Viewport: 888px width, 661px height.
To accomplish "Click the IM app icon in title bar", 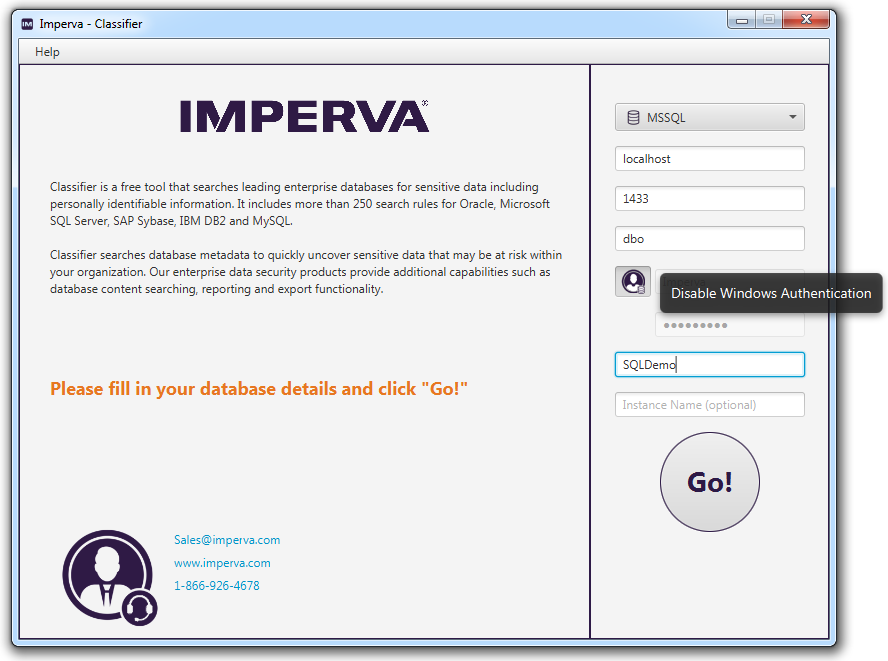I will [27, 24].
